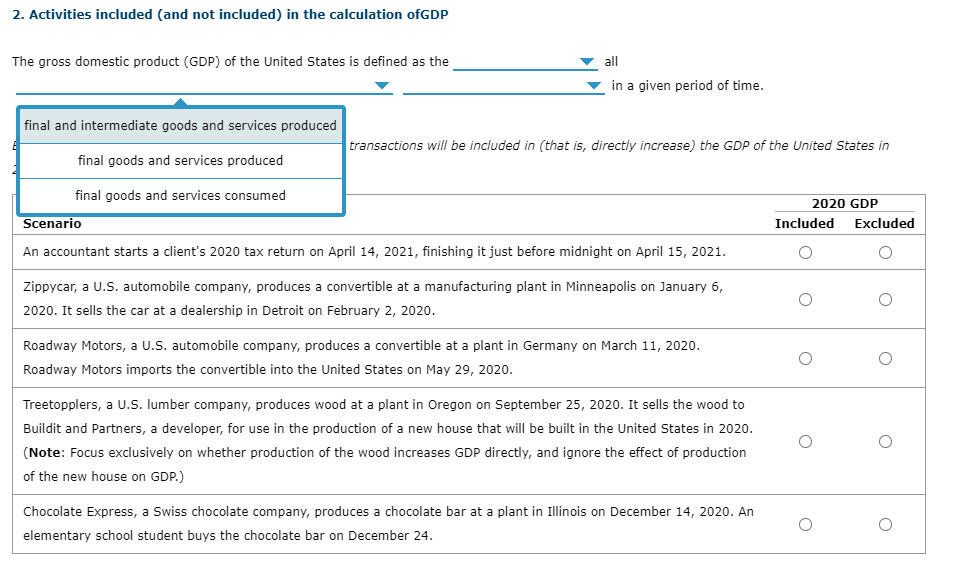The image size is (955, 562).
Task: Mark the Roadway Motors scenario as Excluded
Action: point(885,358)
